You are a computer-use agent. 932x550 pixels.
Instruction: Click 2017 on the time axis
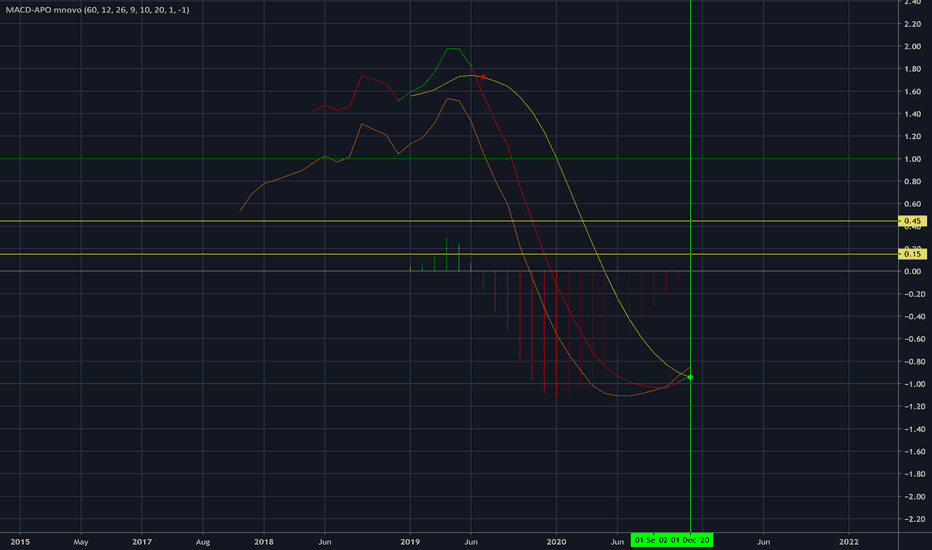click(141, 542)
